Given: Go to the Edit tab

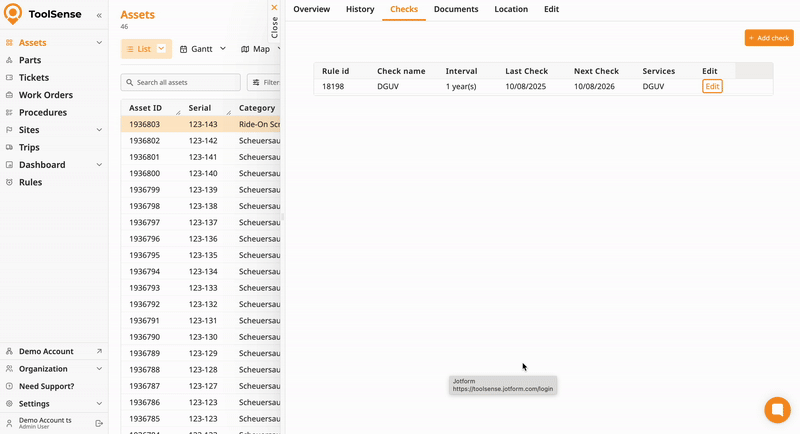Looking at the screenshot, I should 552,9.
